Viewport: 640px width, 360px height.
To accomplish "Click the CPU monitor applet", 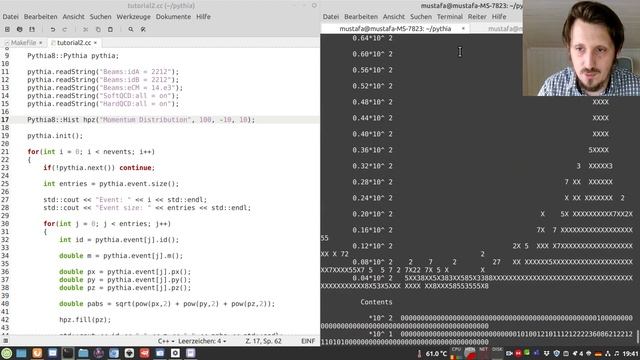I will pos(456,353).
